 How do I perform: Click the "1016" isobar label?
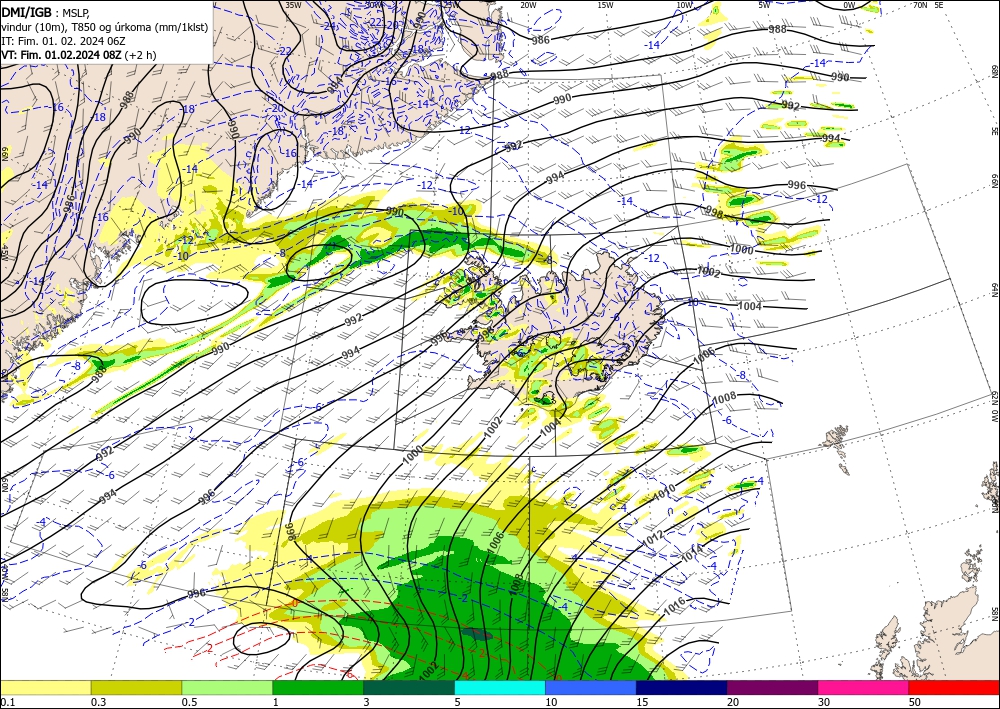pos(674,605)
